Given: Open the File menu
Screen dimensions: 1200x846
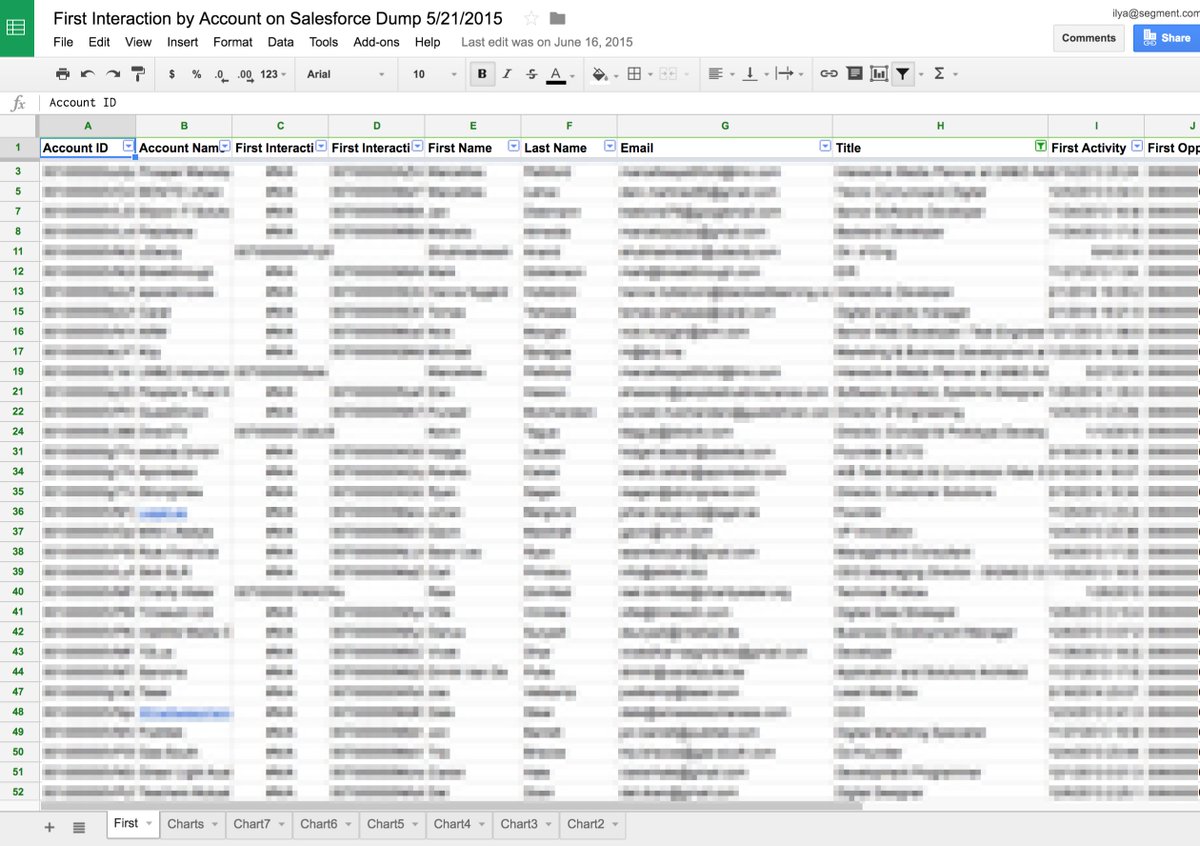Looking at the screenshot, I should coord(63,42).
